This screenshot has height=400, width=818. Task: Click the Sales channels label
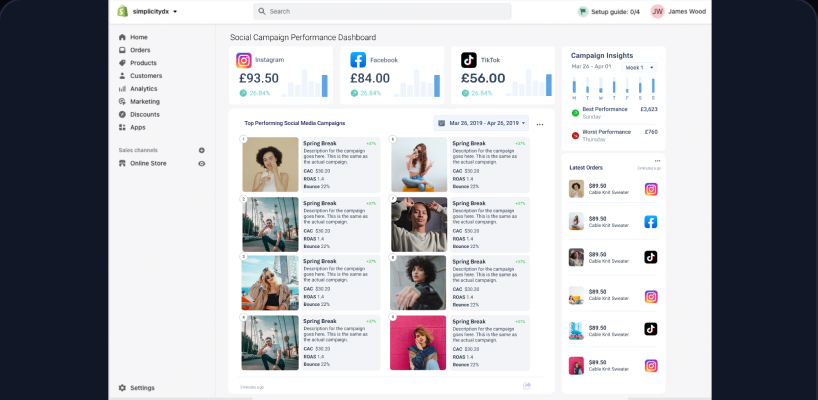point(138,150)
